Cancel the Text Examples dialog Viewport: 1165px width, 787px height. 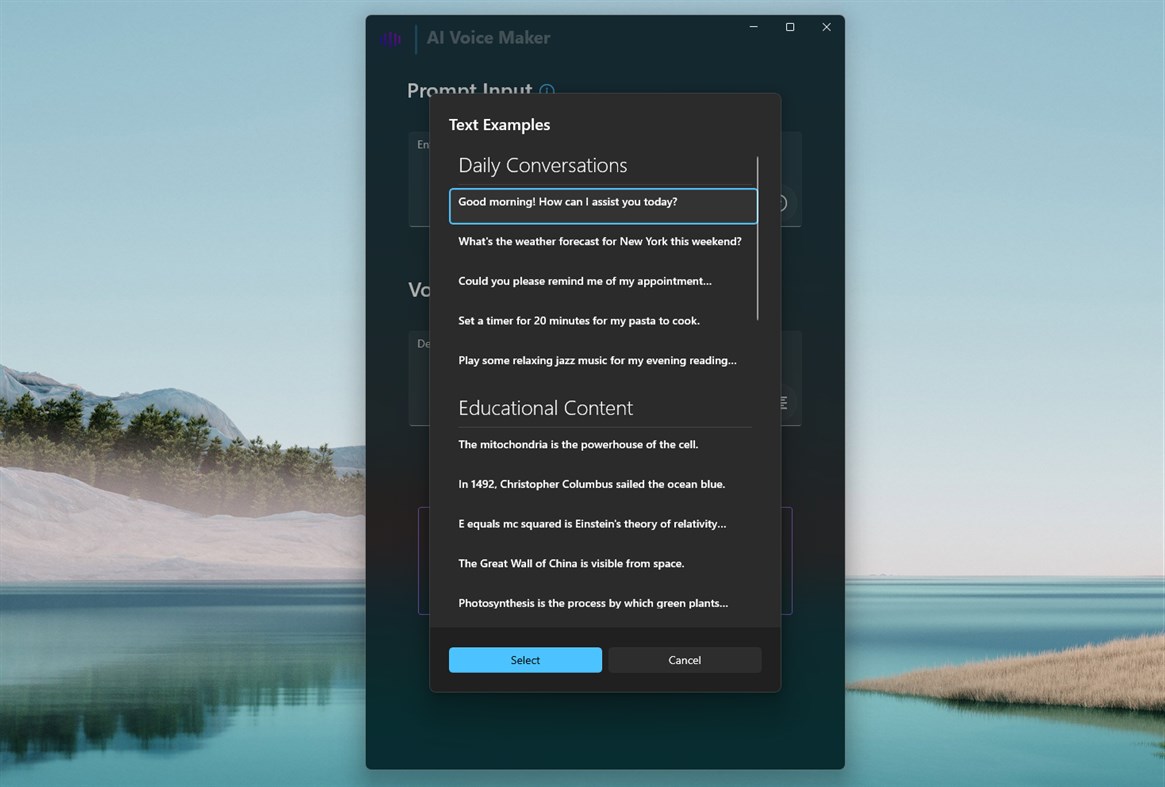(x=684, y=660)
